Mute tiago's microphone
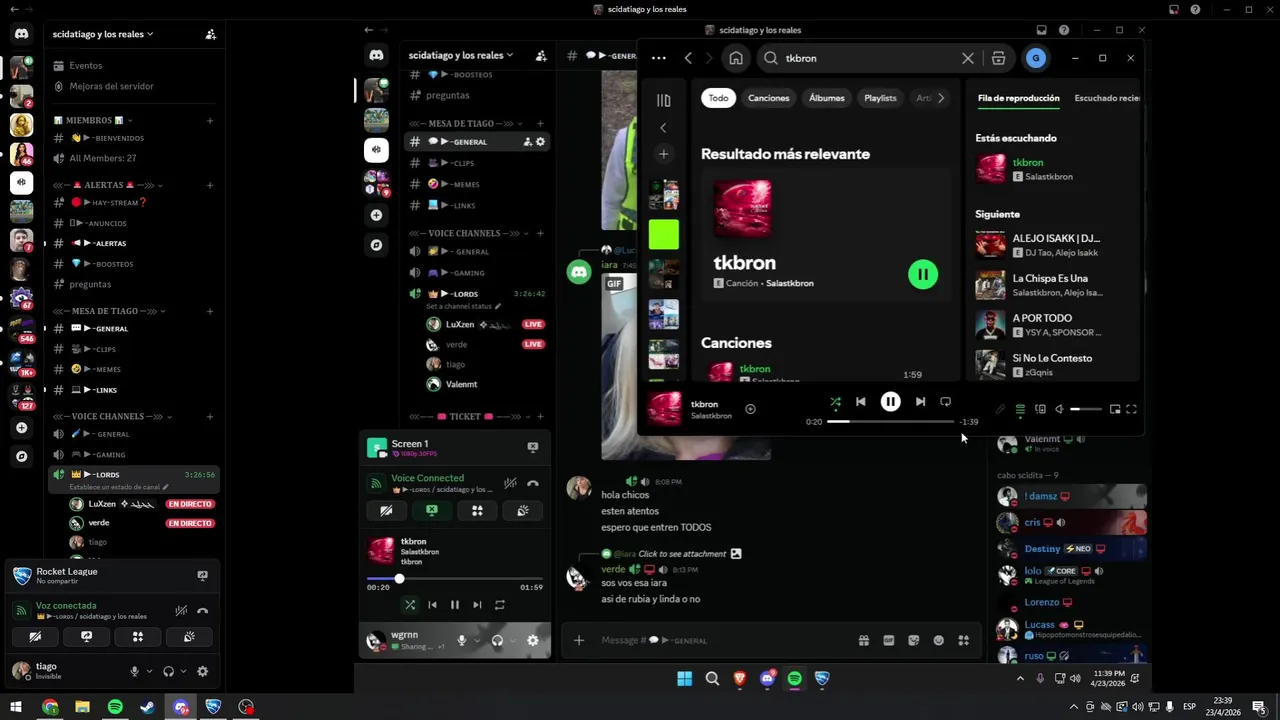The width and height of the screenshot is (1280, 720). tap(134, 672)
